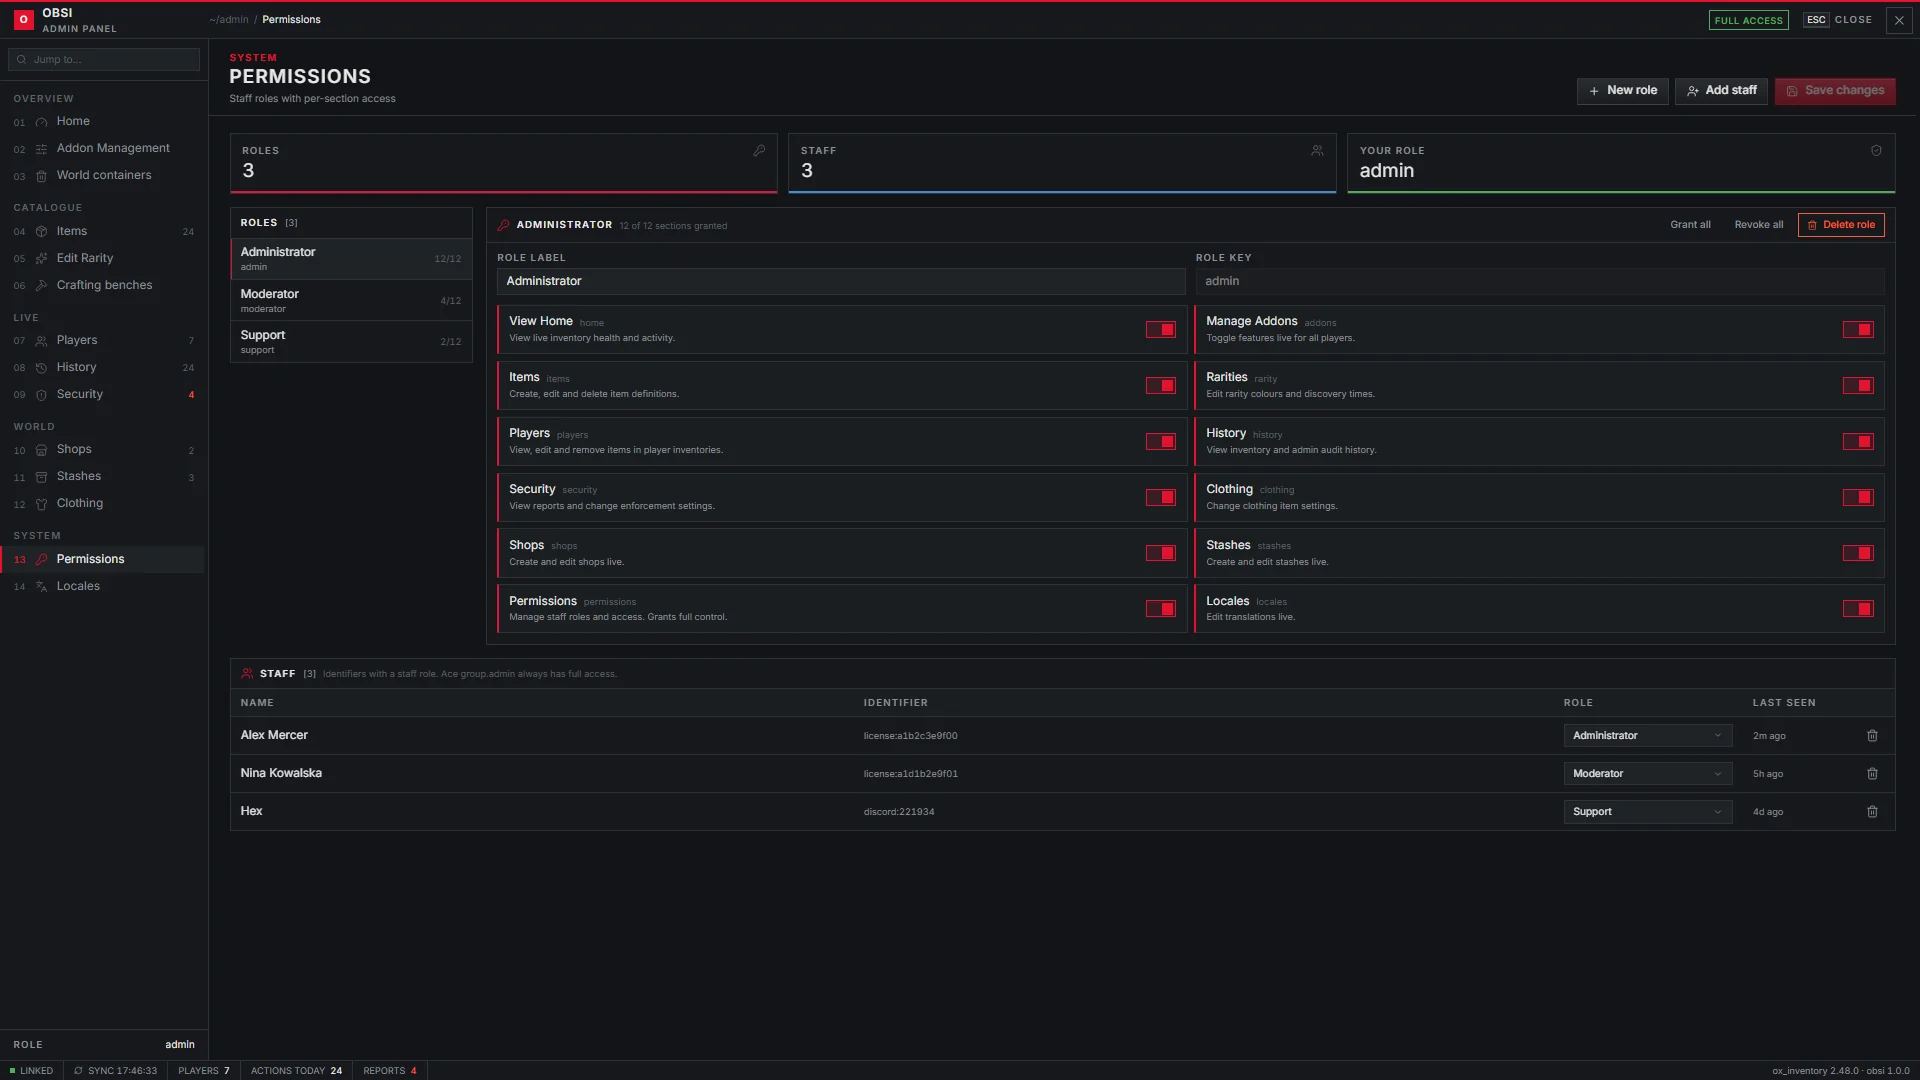
Task: Close the admin panel with X
Action: (1899, 20)
